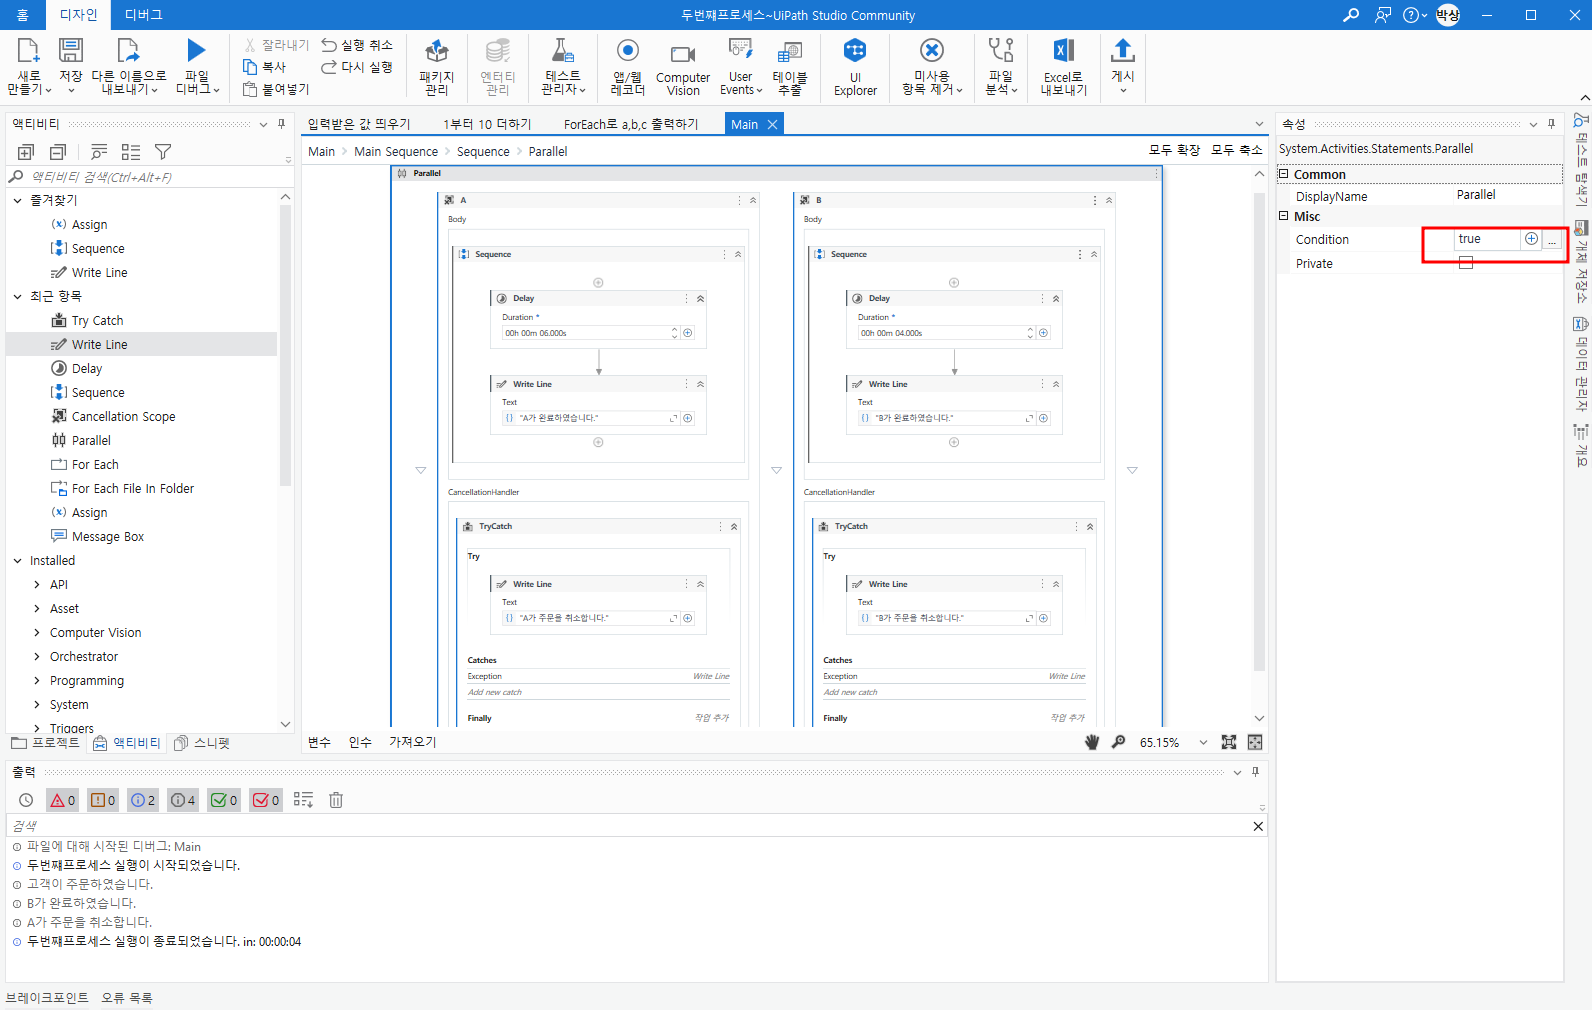The width and height of the screenshot is (1592, 1010).
Task: Click expand all icon in activities panel
Action: click(26, 152)
